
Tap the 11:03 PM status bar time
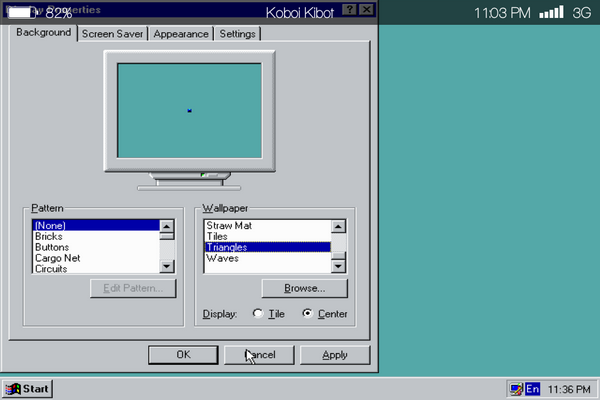[502, 13]
